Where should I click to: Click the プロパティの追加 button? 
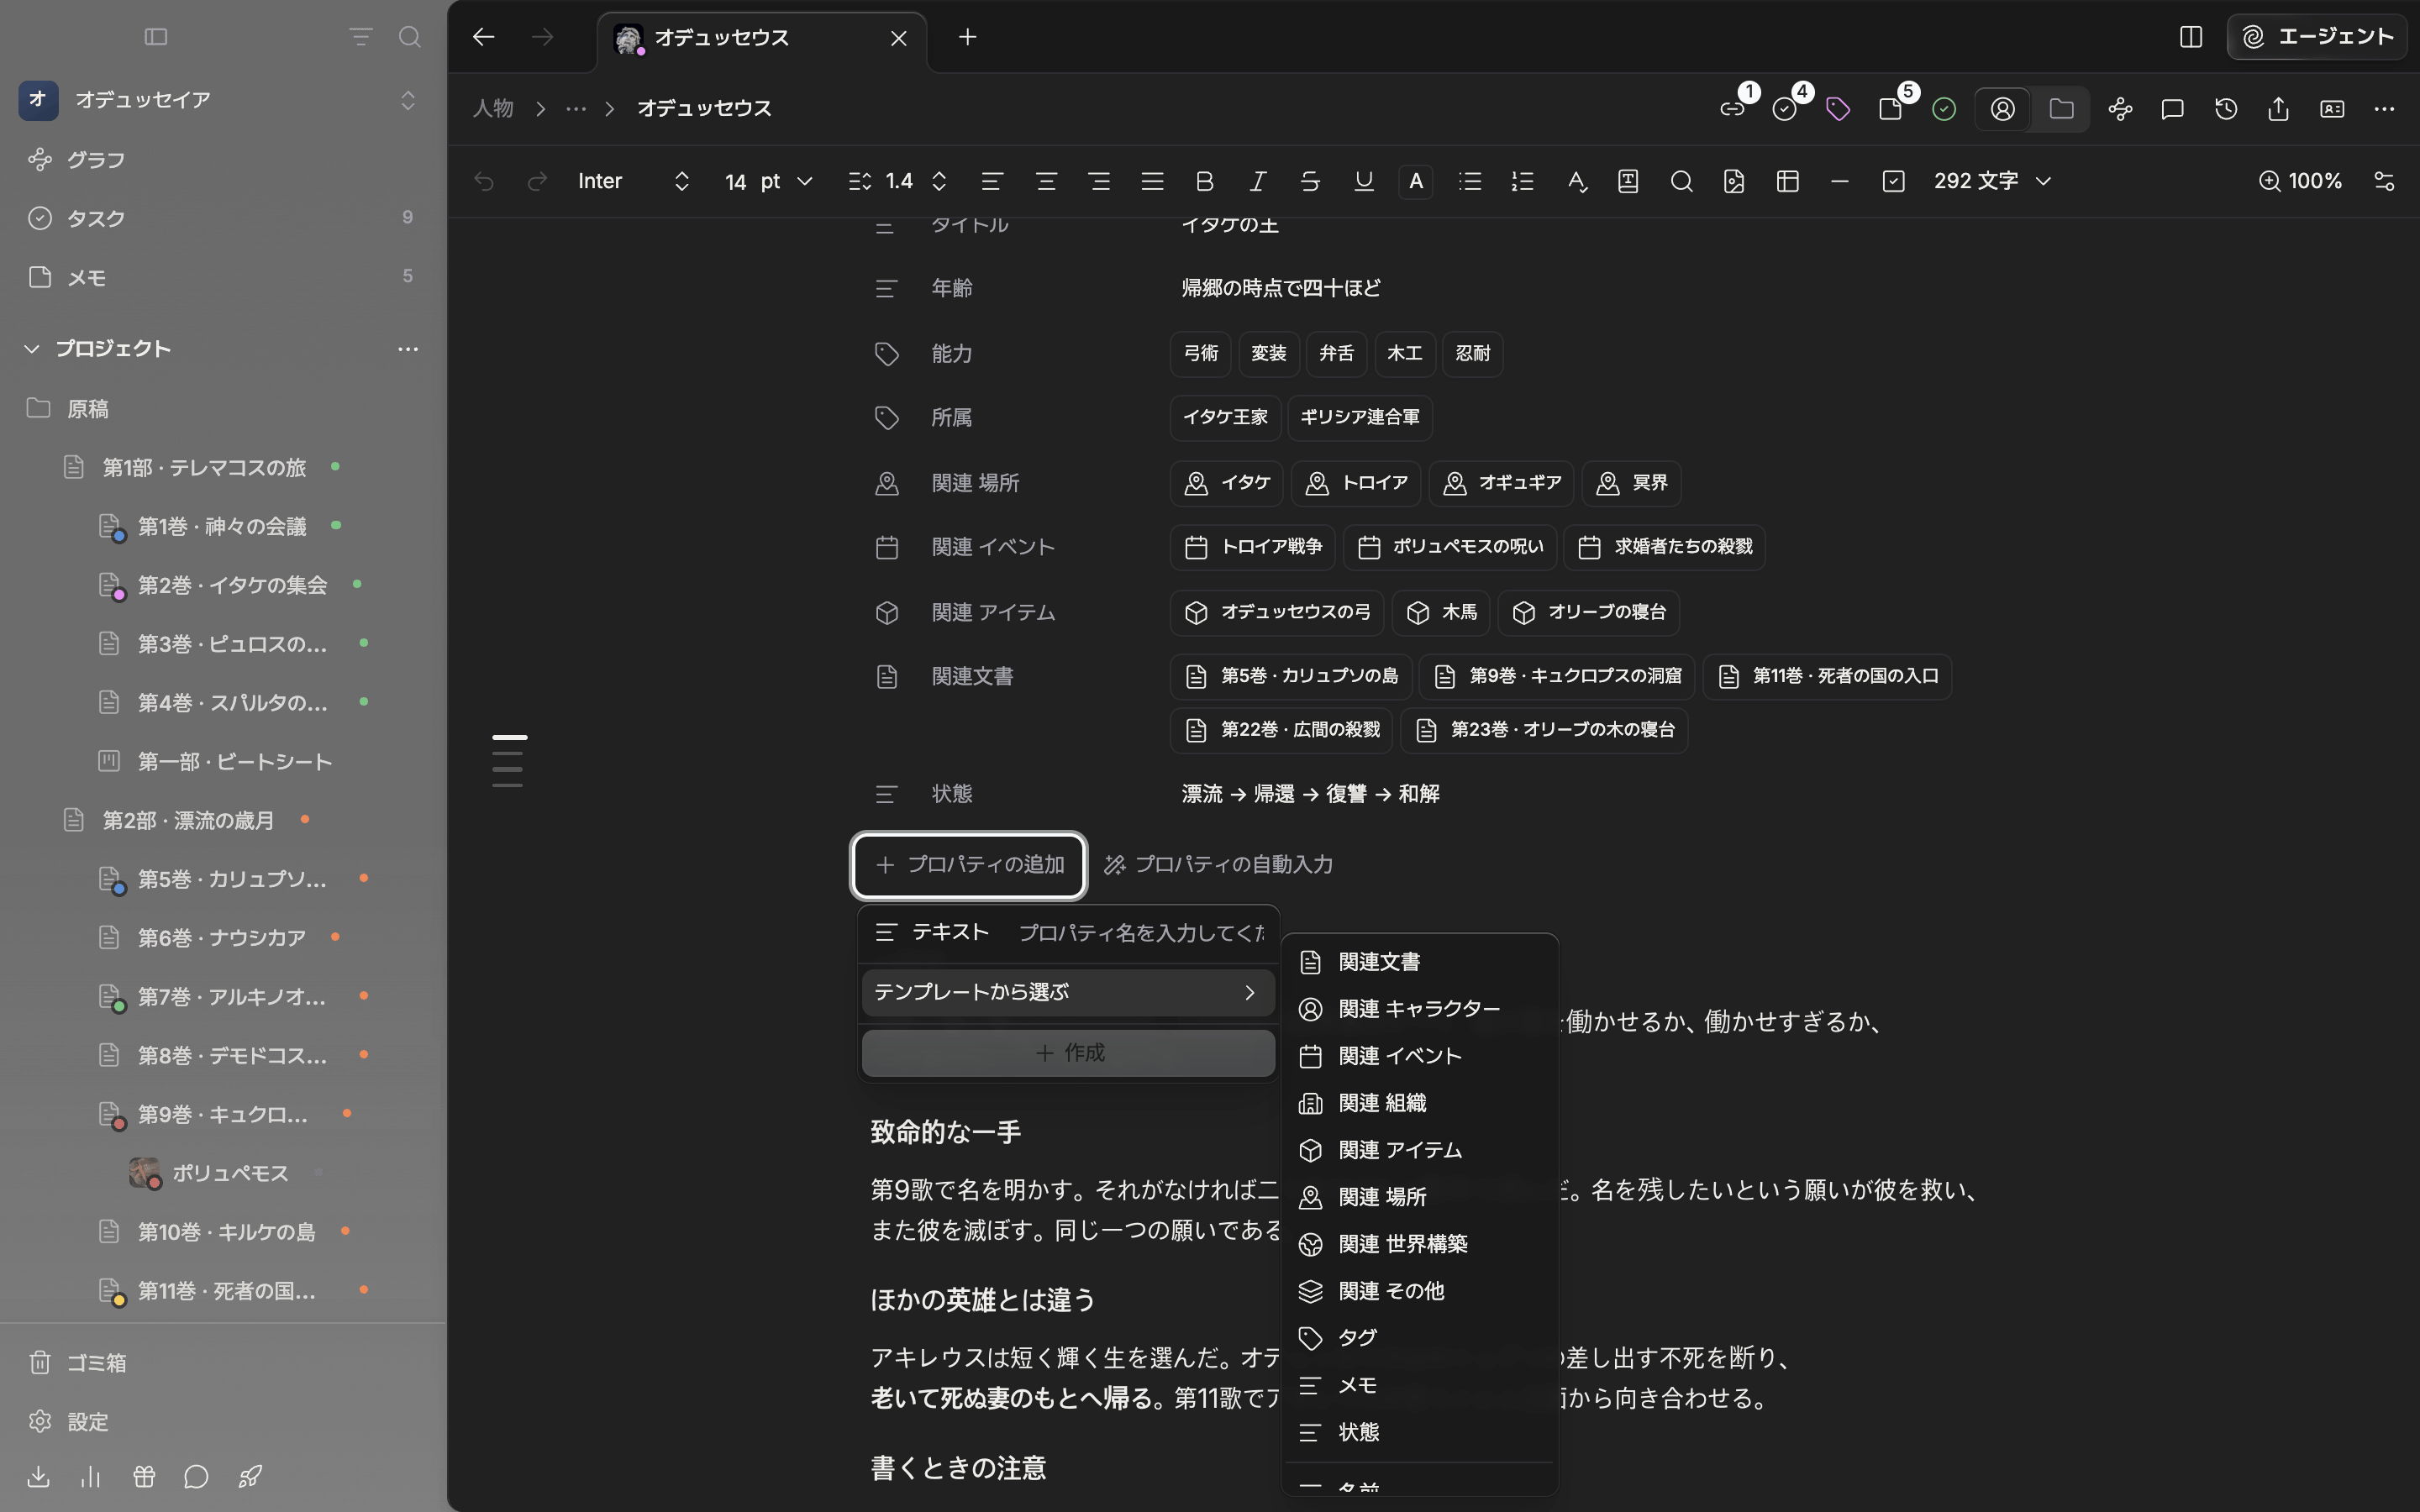[x=969, y=865]
